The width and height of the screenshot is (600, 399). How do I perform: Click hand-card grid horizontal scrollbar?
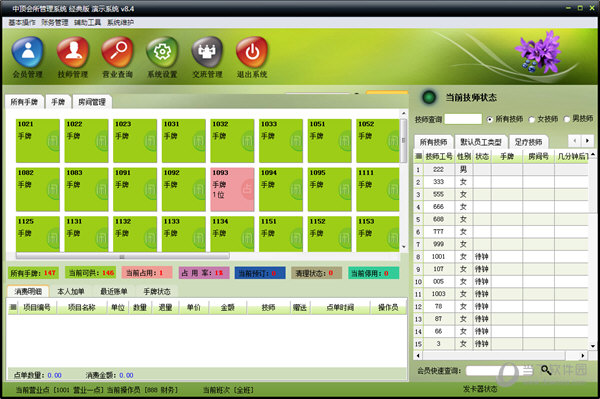122,256
